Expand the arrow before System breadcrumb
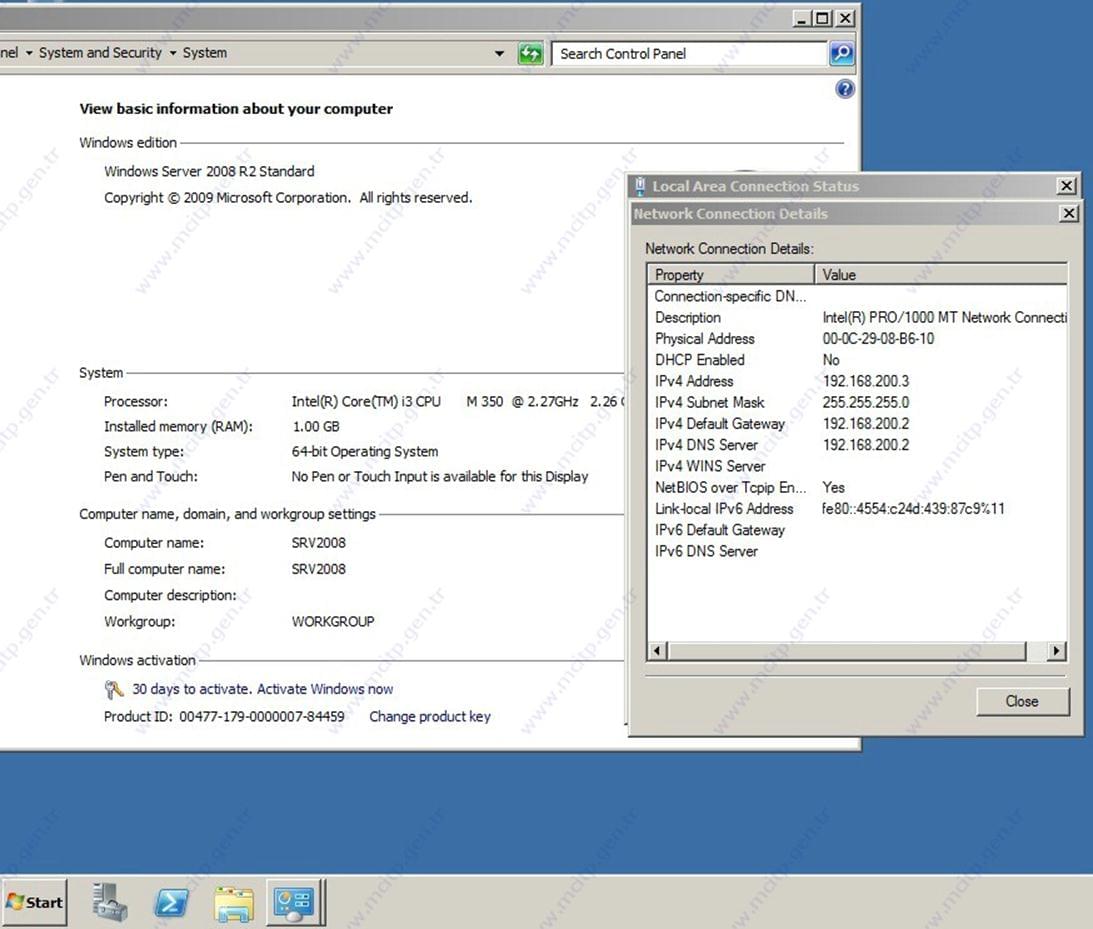Screen dimensions: 1093x929 tap(172, 53)
